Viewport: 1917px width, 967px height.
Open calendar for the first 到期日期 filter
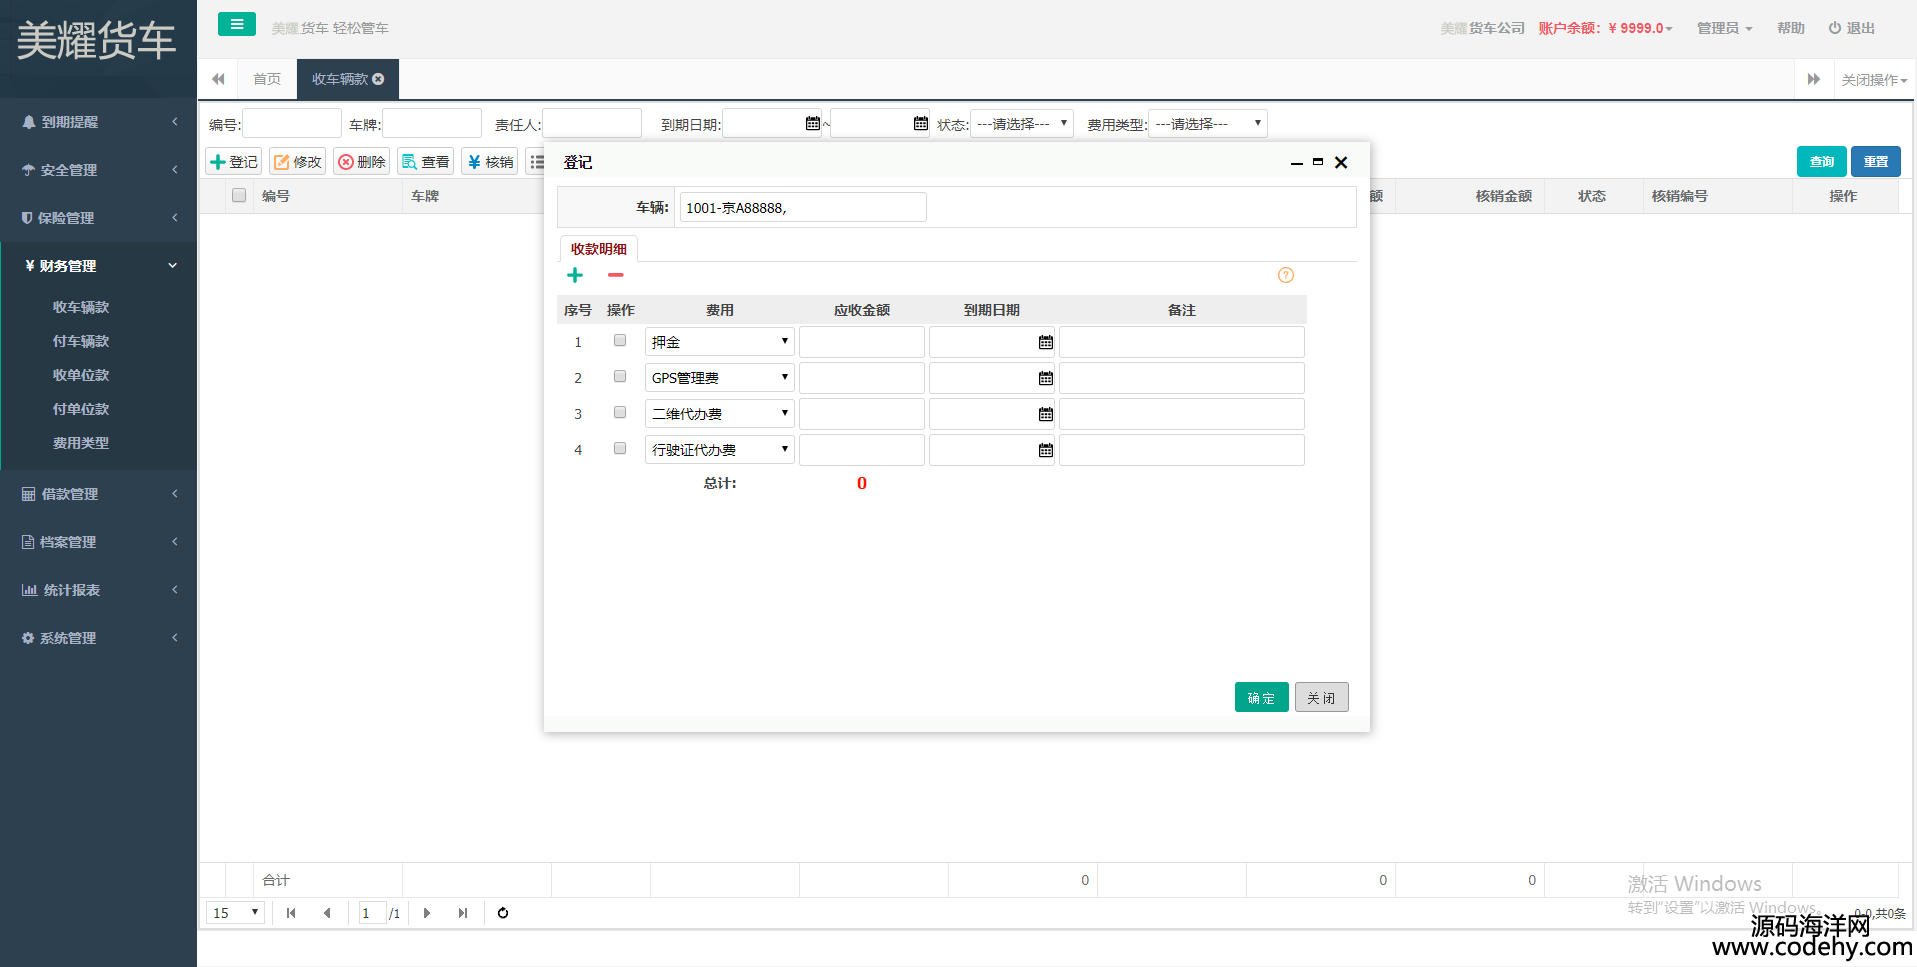point(813,123)
